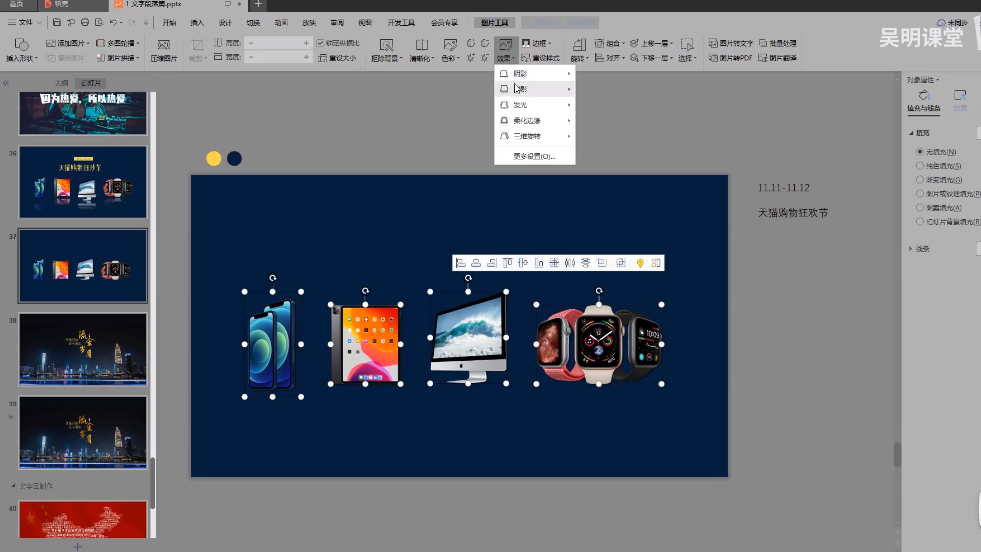Viewport: 981px width, 552px height.
Task: Open 下移一层 (Send backward) dropdown
Action: pyautogui.click(x=651, y=58)
